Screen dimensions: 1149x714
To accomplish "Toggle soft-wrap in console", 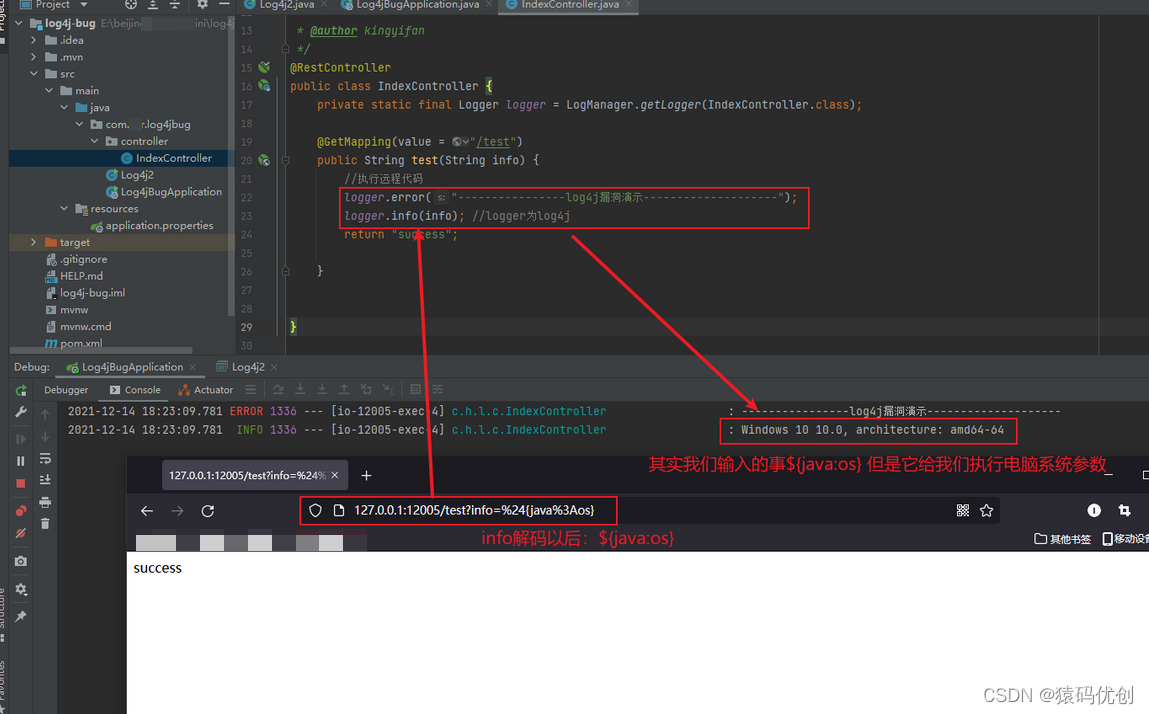I will point(45,458).
